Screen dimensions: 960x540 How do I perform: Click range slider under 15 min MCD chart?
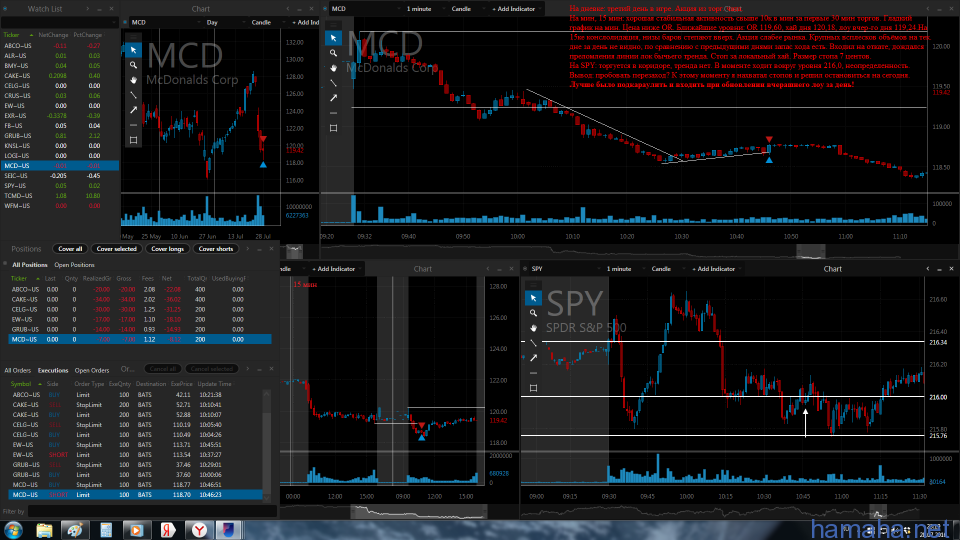[x=419, y=511]
